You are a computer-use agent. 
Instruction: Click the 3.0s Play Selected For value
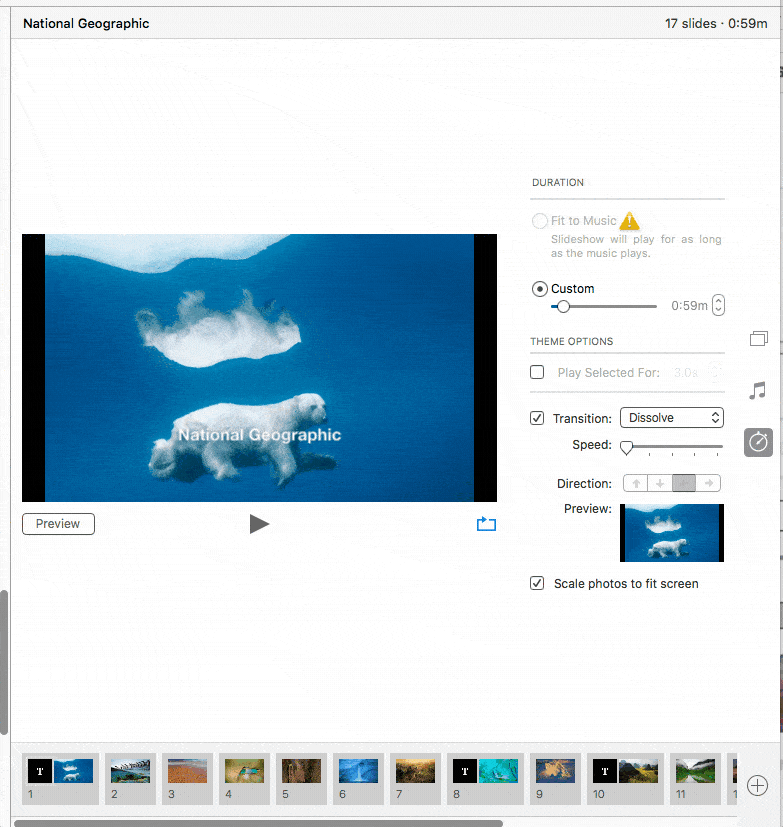pyautogui.click(x=685, y=373)
